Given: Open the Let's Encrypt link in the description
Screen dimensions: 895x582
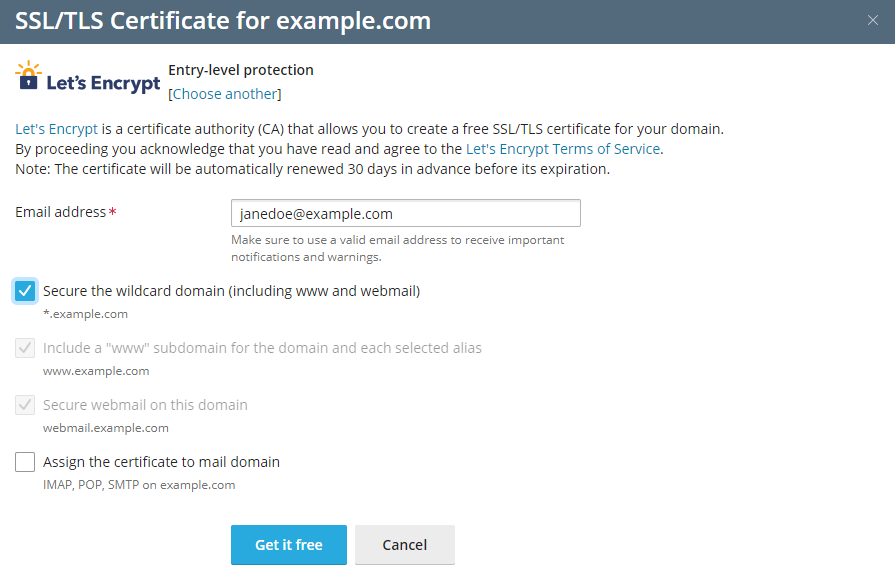Looking at the screenshot, I should coord(56,129).
